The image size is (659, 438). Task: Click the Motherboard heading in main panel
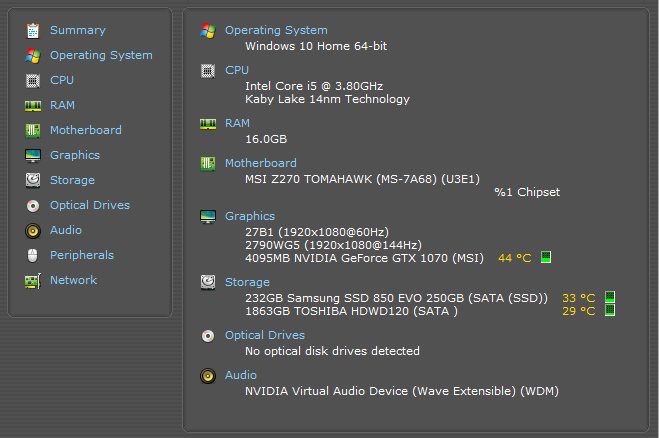coord(260,163)
